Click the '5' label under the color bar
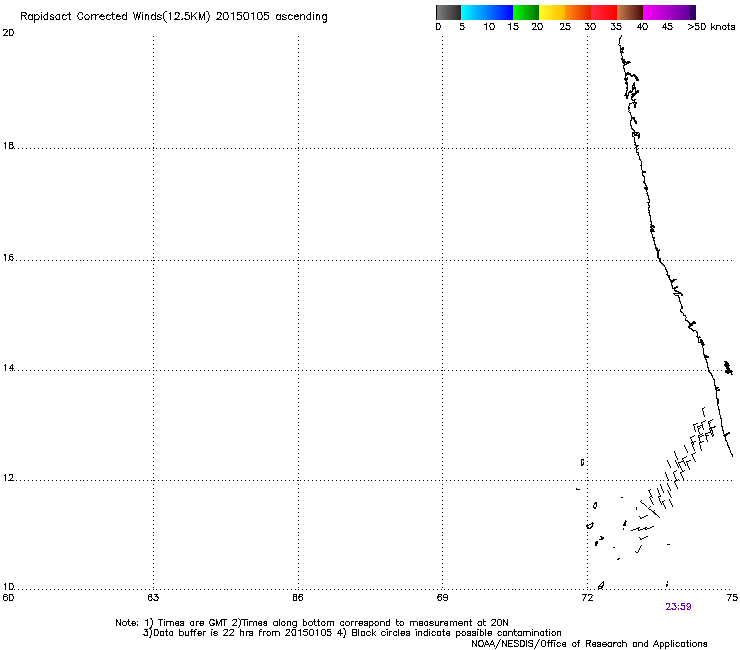 (462, 27)
